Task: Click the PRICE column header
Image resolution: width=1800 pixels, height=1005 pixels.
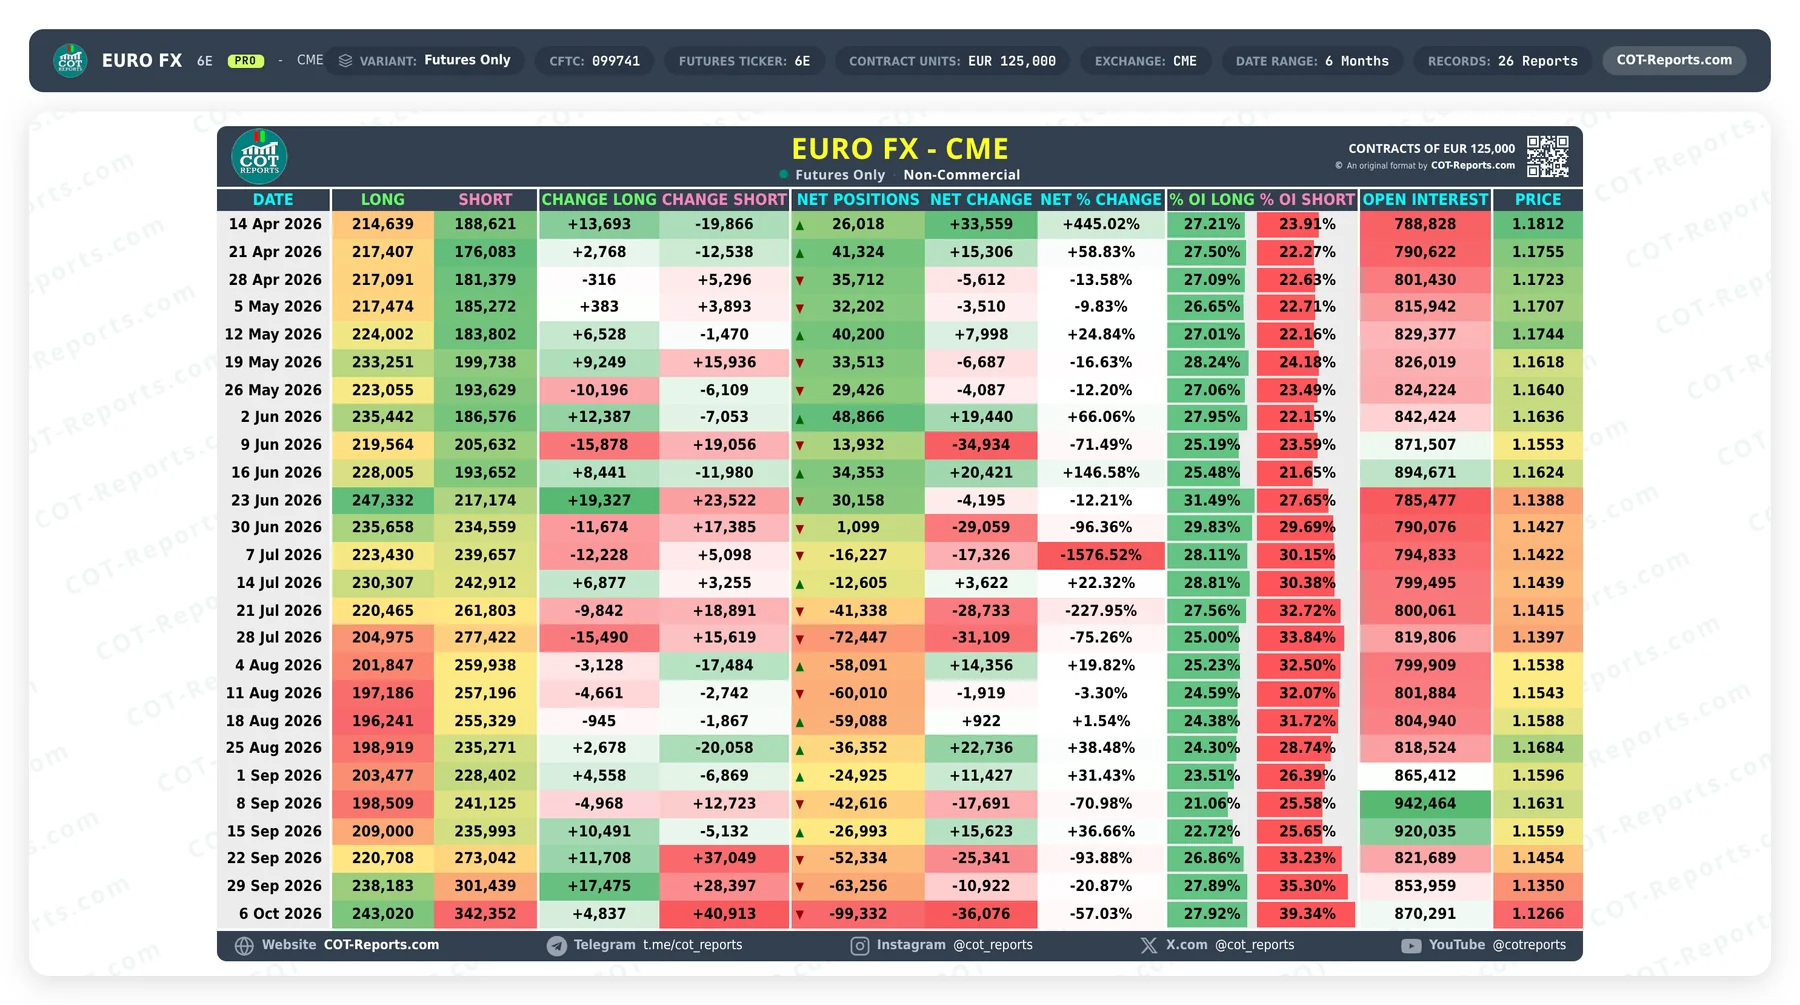Action: 1537,199
